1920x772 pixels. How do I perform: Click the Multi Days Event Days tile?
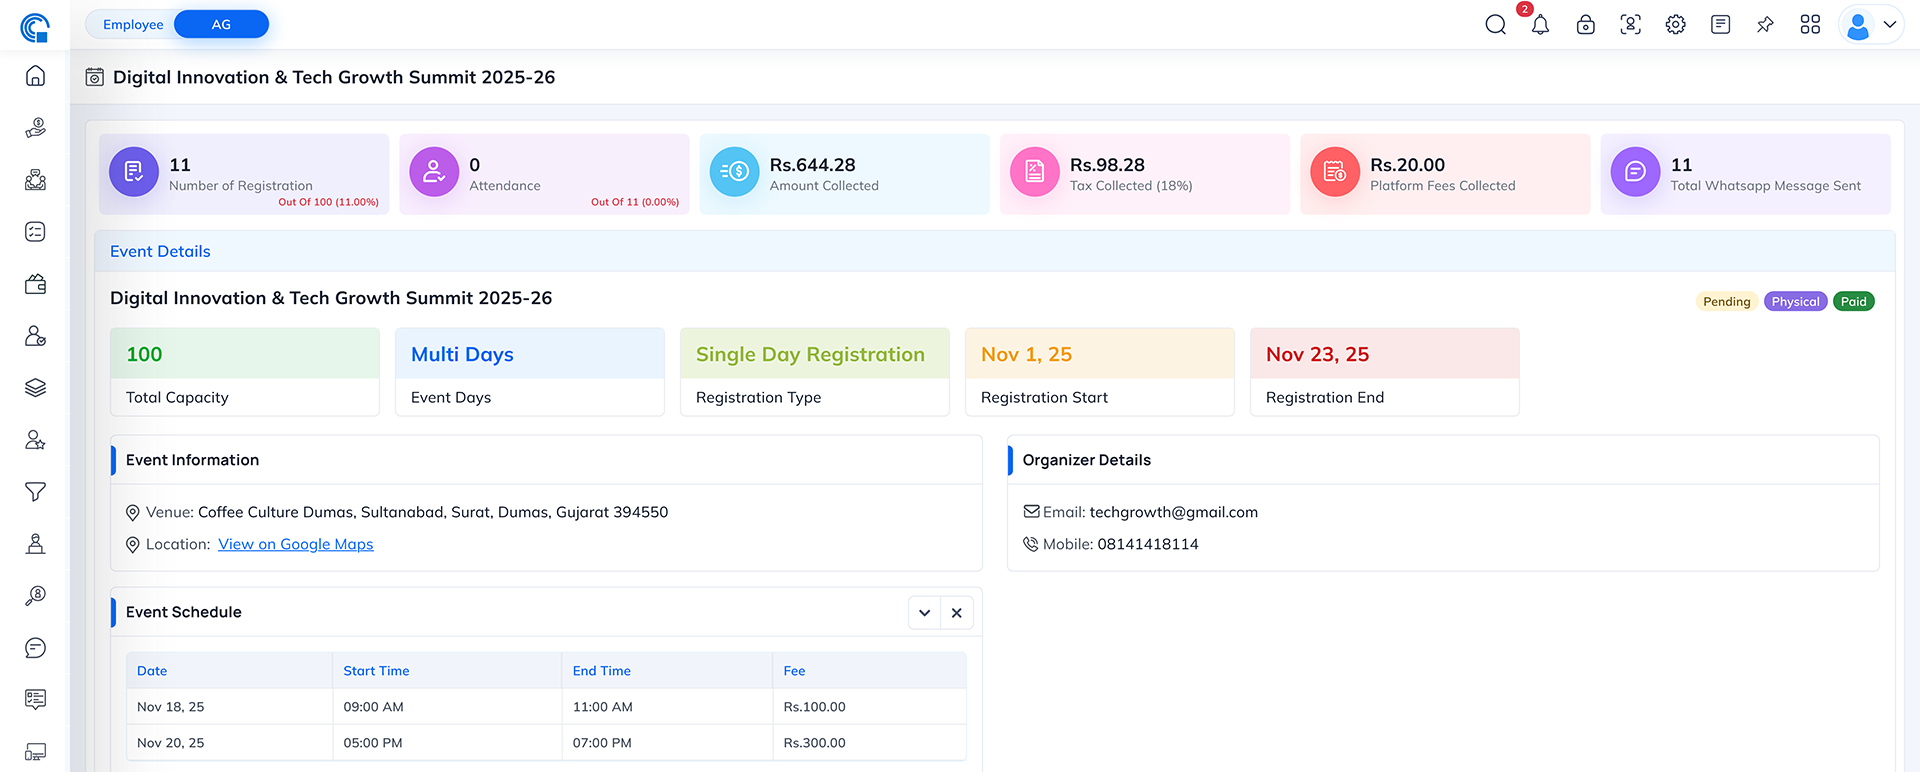(530, 372)
